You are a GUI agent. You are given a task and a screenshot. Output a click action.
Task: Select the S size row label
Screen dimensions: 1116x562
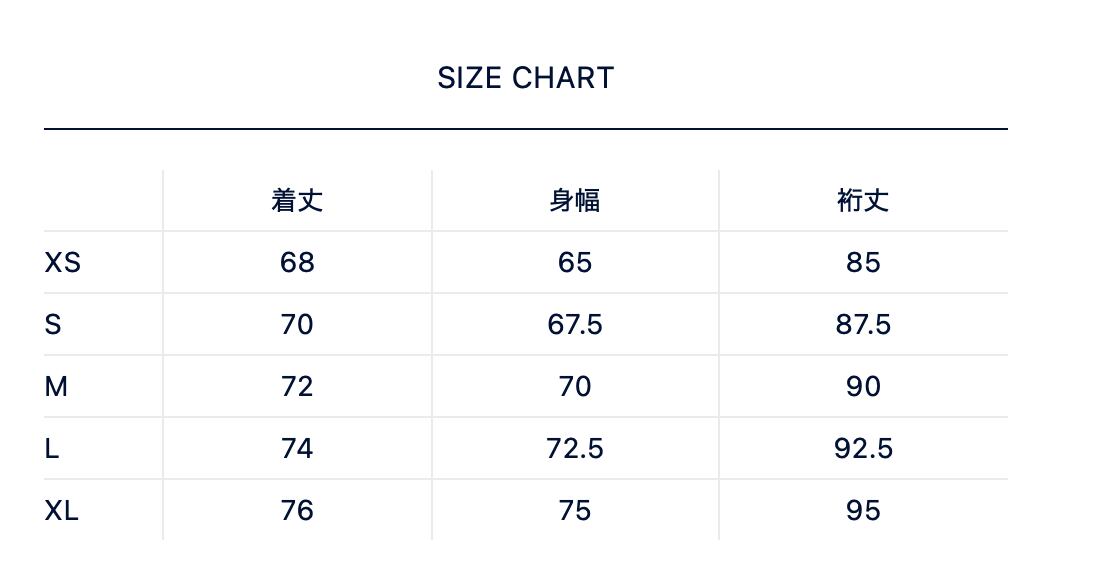coord(53,325)
